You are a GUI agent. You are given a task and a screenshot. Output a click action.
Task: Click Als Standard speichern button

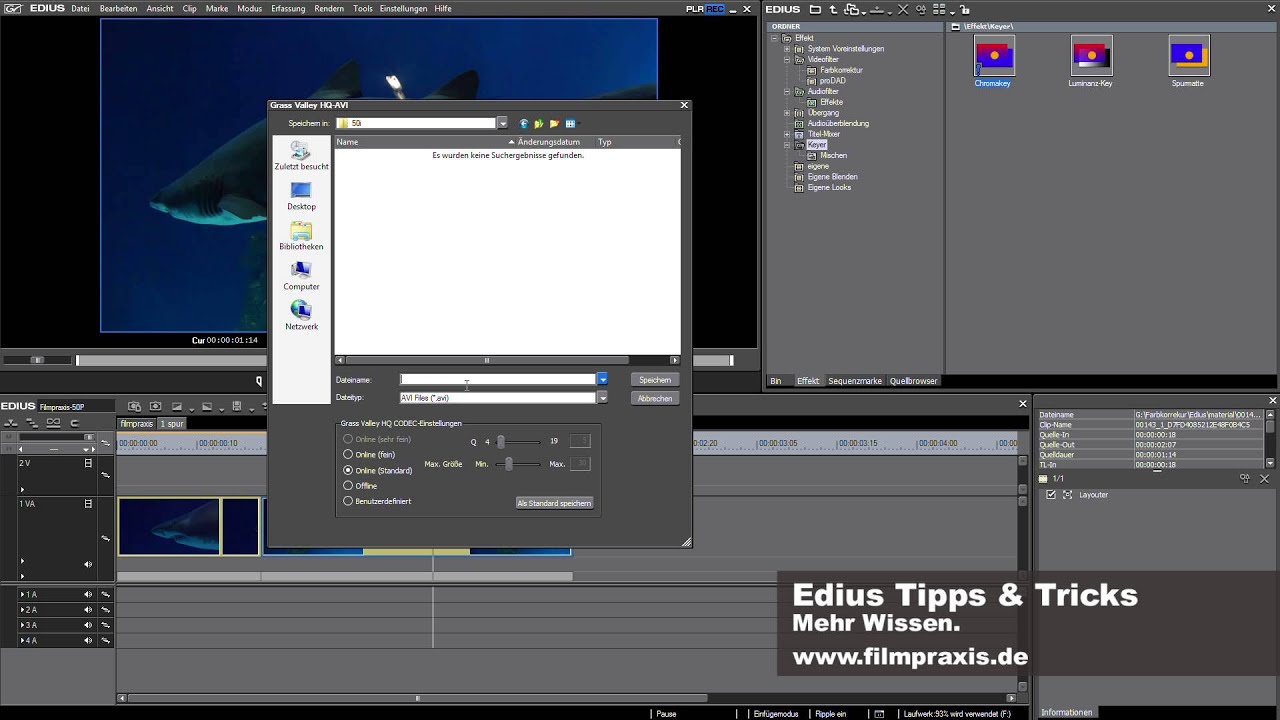(554, 503)
